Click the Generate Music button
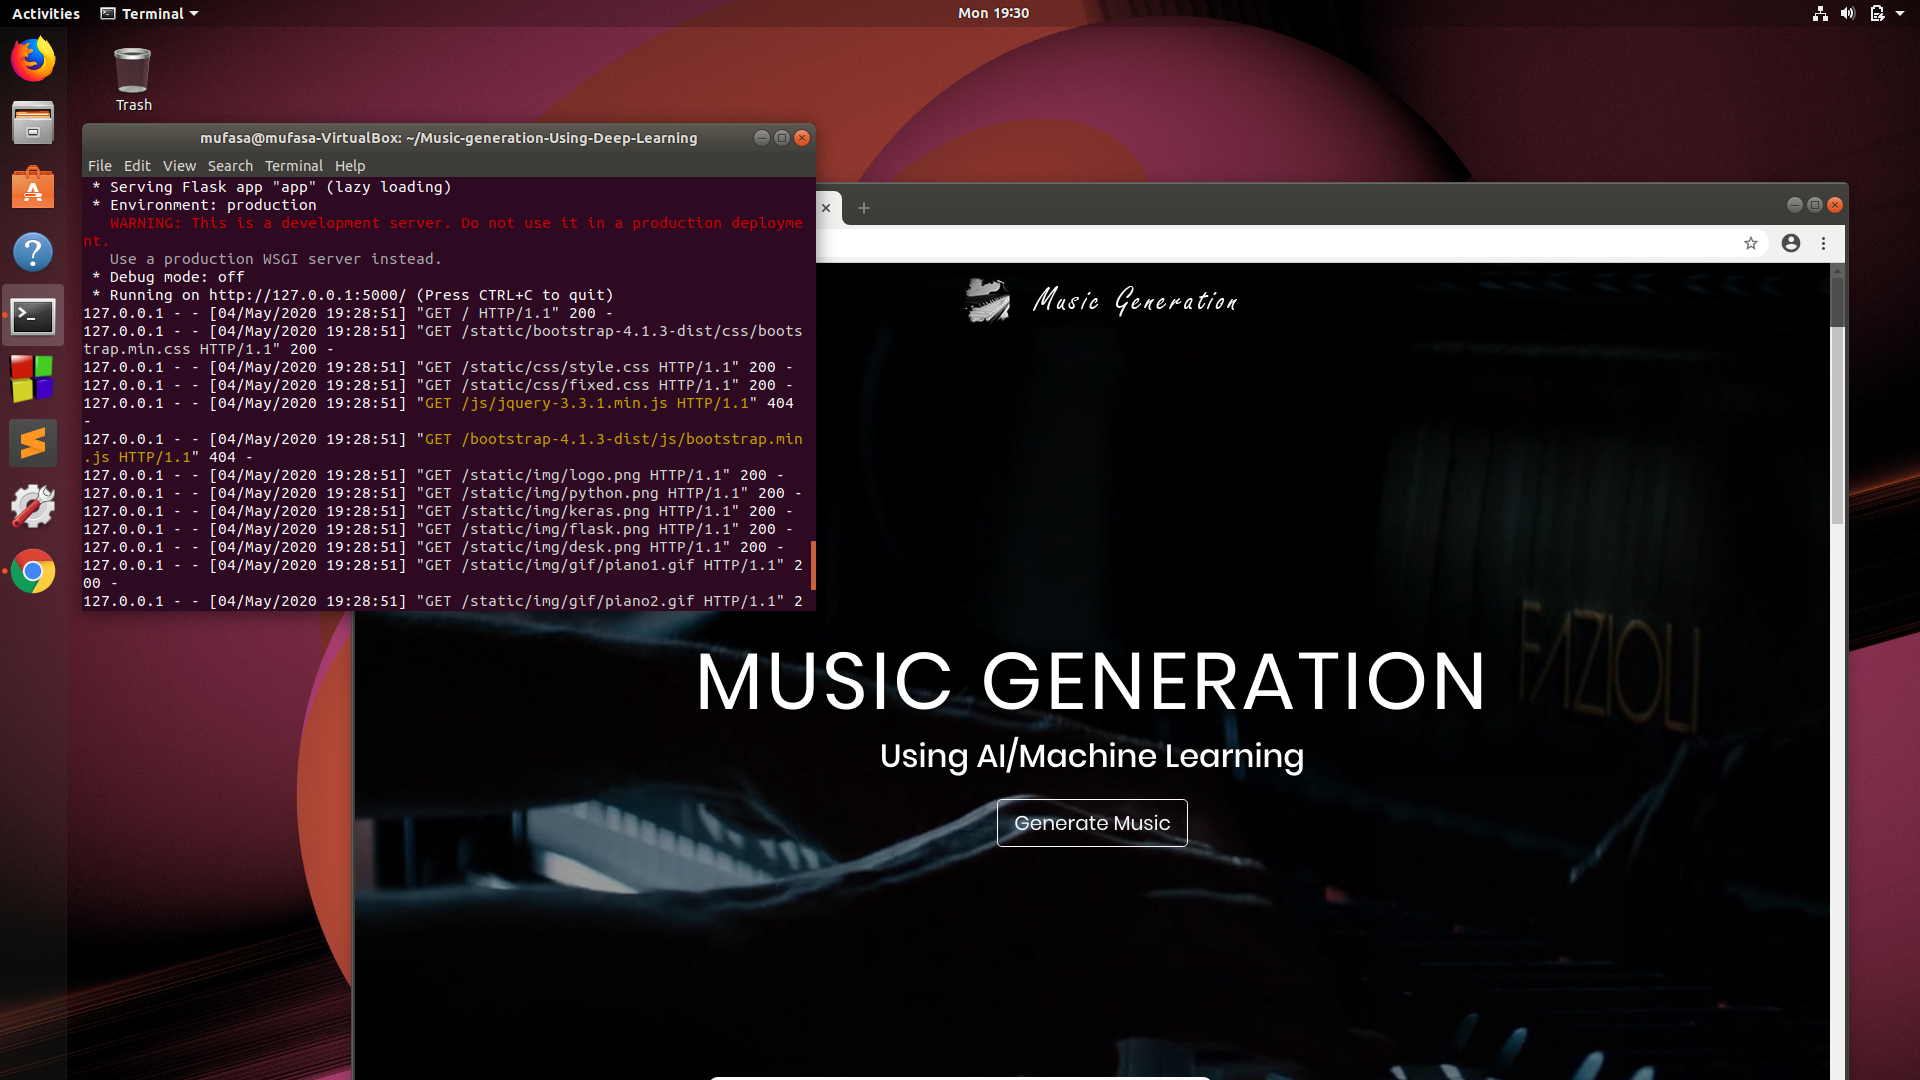This screenshot has width=1920, height=1080. (1091, 823)
